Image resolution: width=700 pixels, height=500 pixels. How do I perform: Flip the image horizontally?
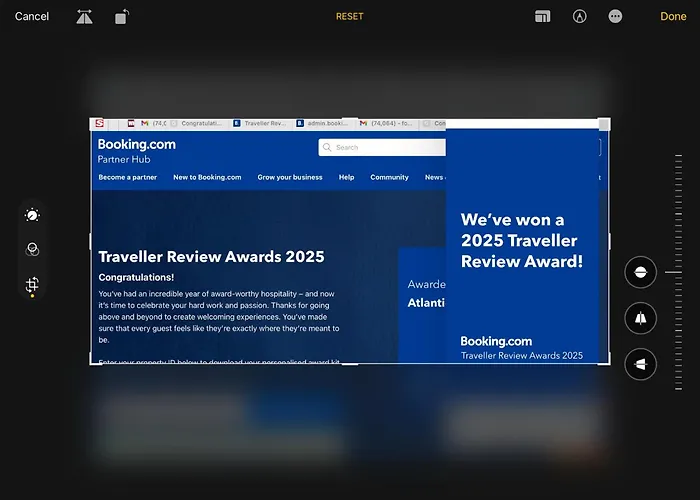[x=84, y=17]
